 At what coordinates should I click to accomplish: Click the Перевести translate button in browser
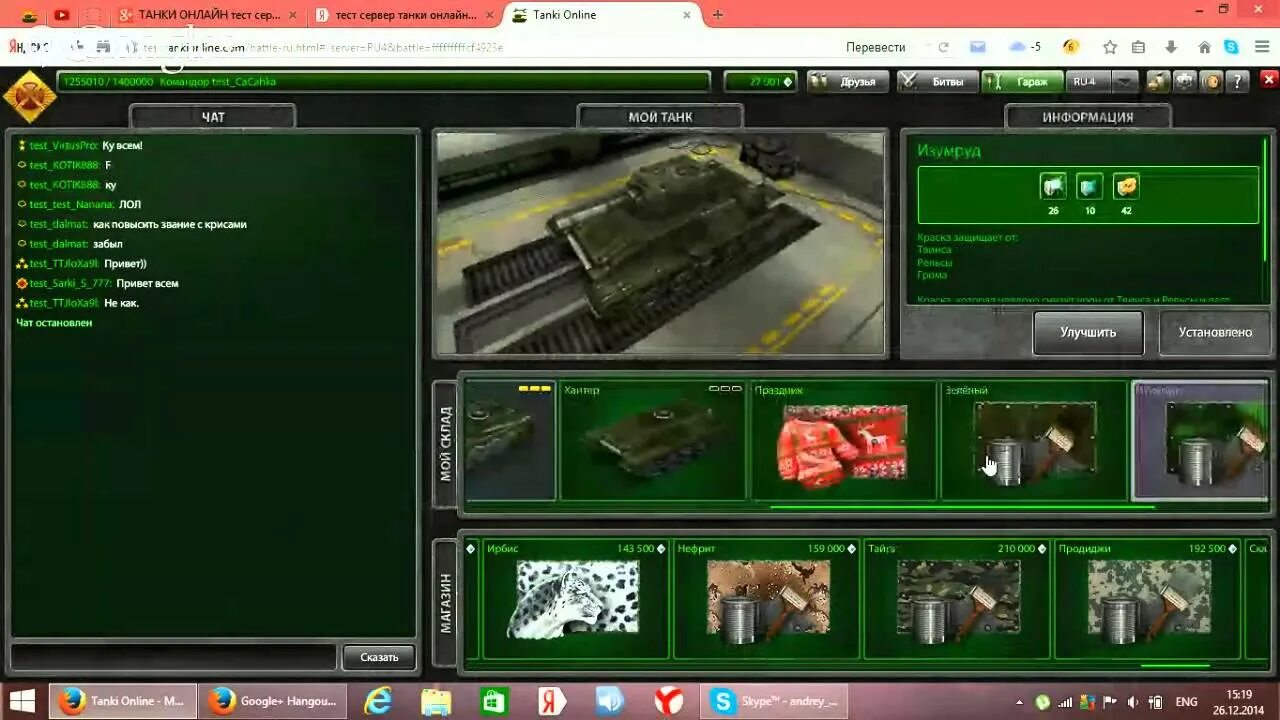(x=875, y=47)
